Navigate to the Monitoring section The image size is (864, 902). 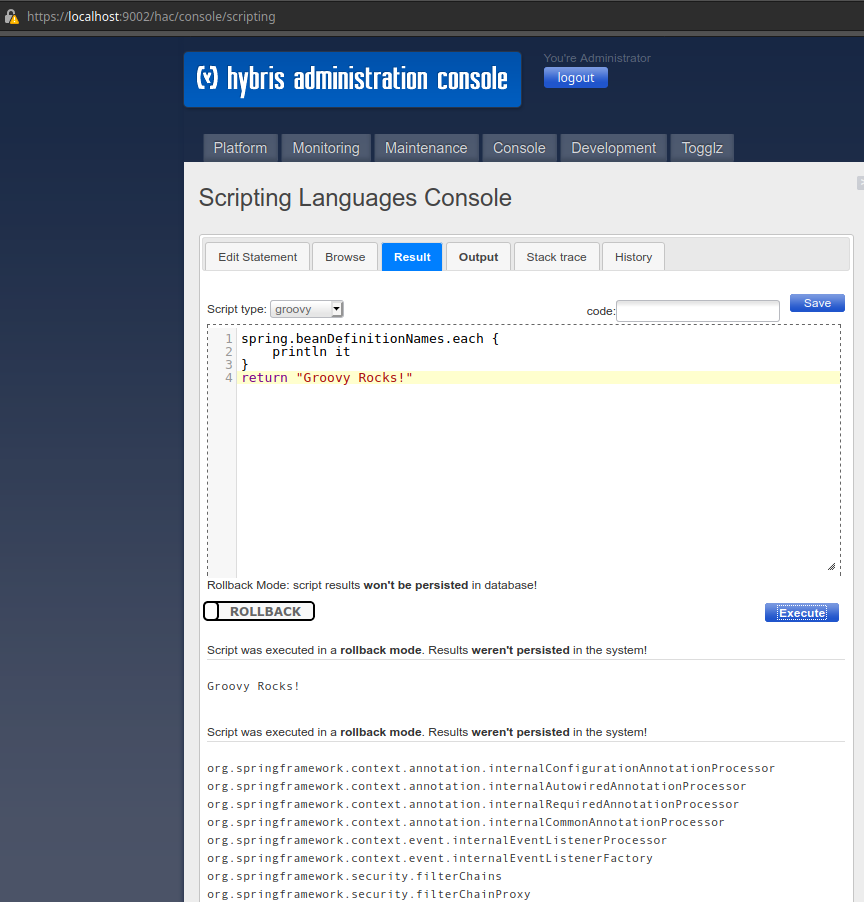coord(325,147)
